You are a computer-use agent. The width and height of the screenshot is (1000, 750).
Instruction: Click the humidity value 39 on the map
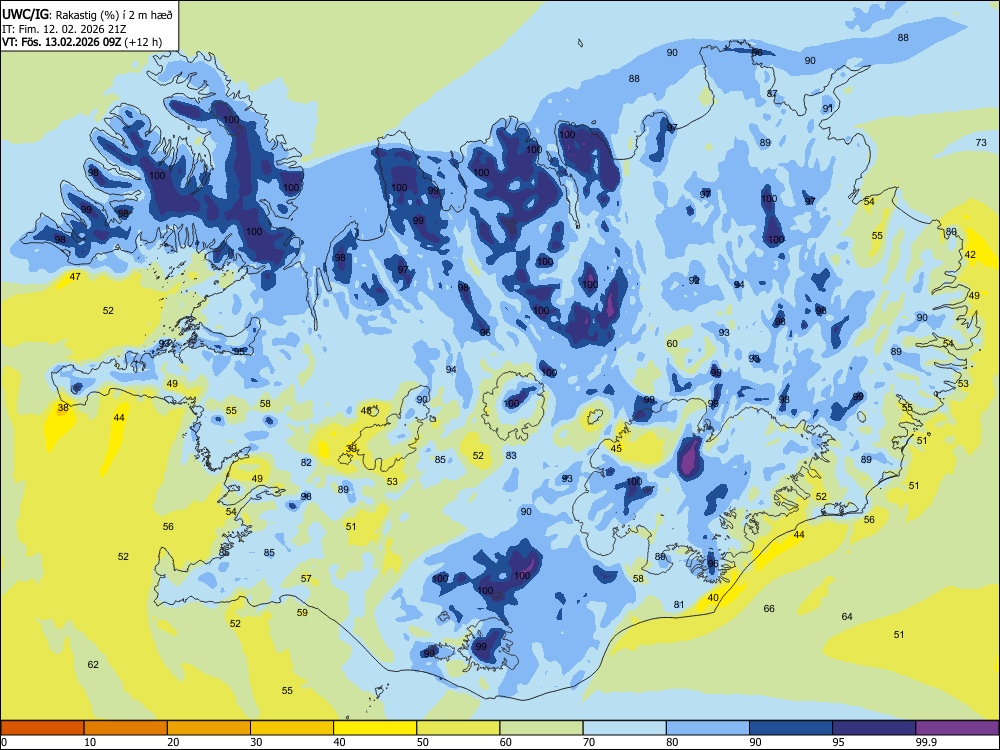click(351, 449)
